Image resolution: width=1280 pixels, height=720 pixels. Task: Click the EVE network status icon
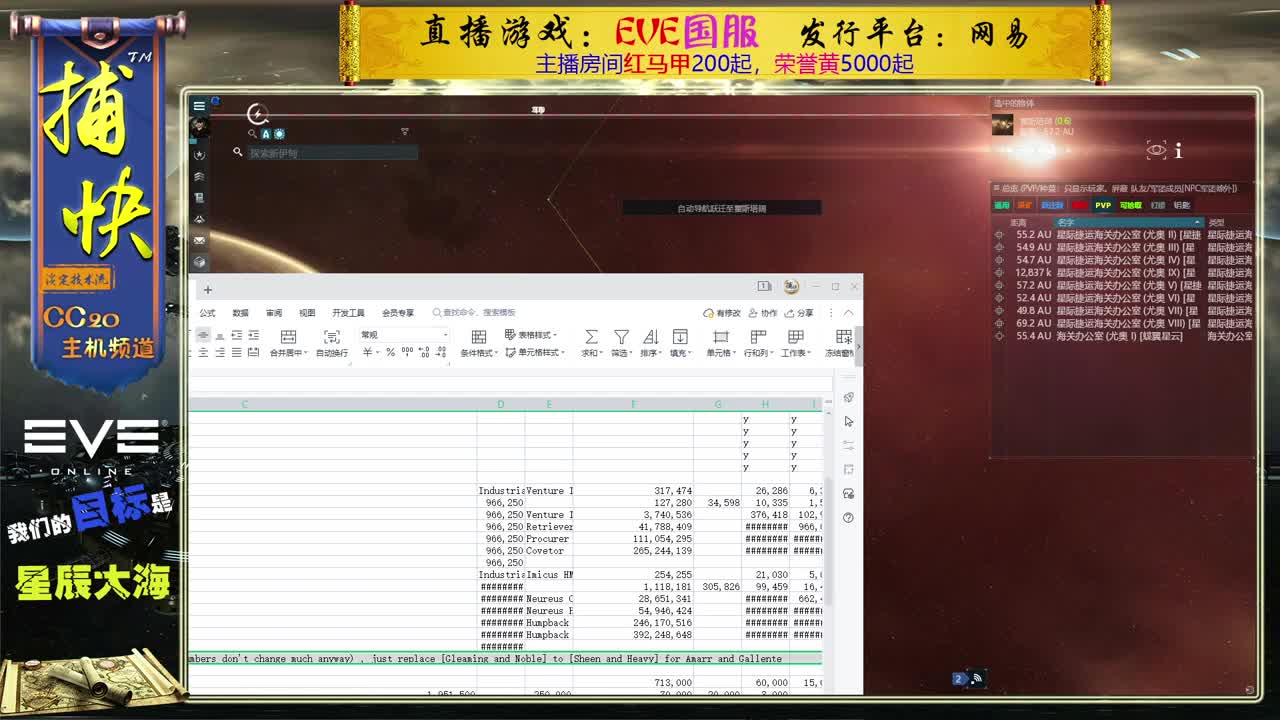977,679
